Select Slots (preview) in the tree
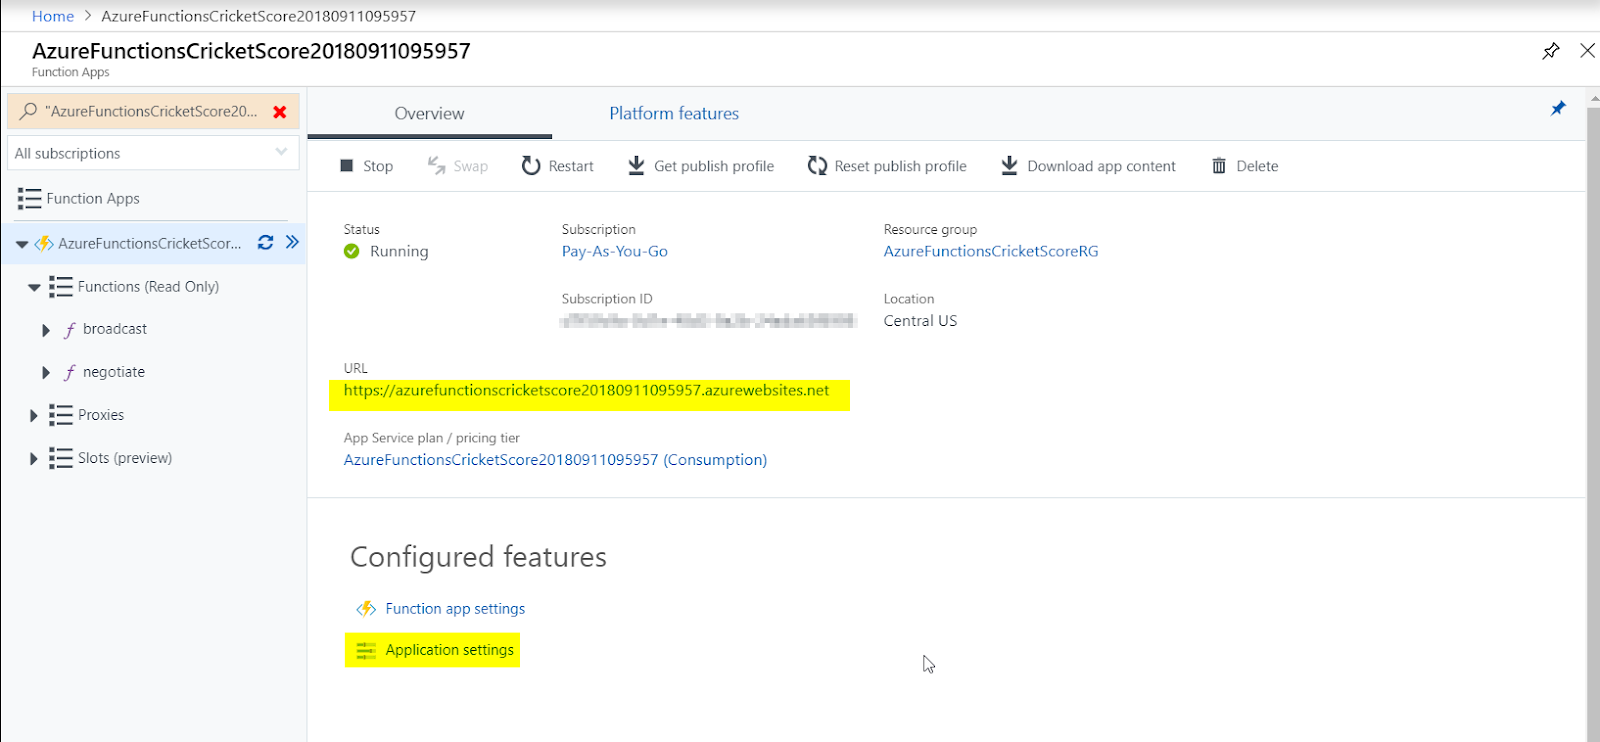The image size is (1600, 742). (125, 458)
